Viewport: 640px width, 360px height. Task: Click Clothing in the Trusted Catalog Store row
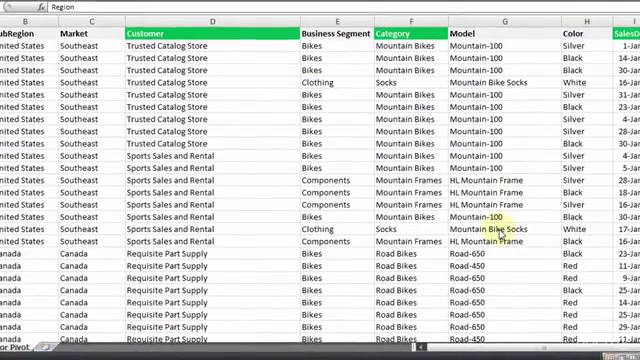pyautogui.click(x=318, y=82)
